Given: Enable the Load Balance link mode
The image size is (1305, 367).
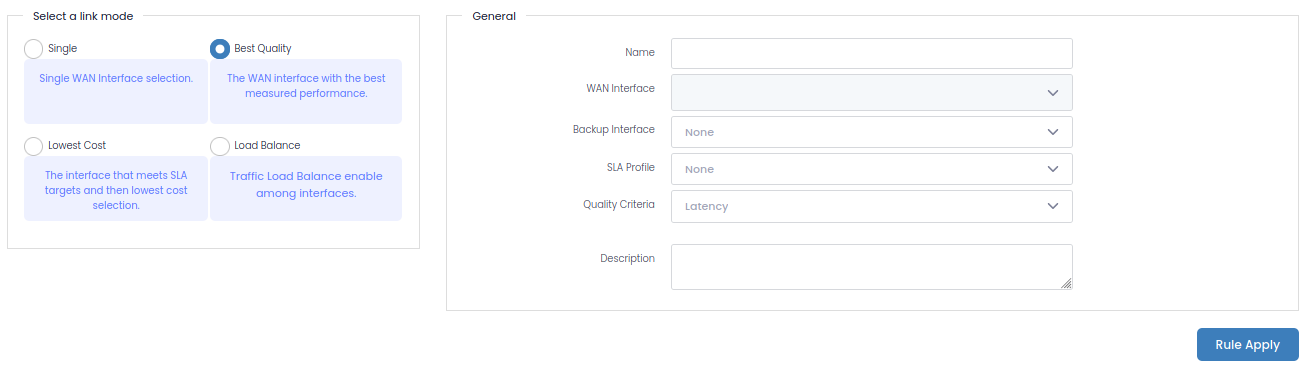Looking at the screenshot, I should 220,146.
